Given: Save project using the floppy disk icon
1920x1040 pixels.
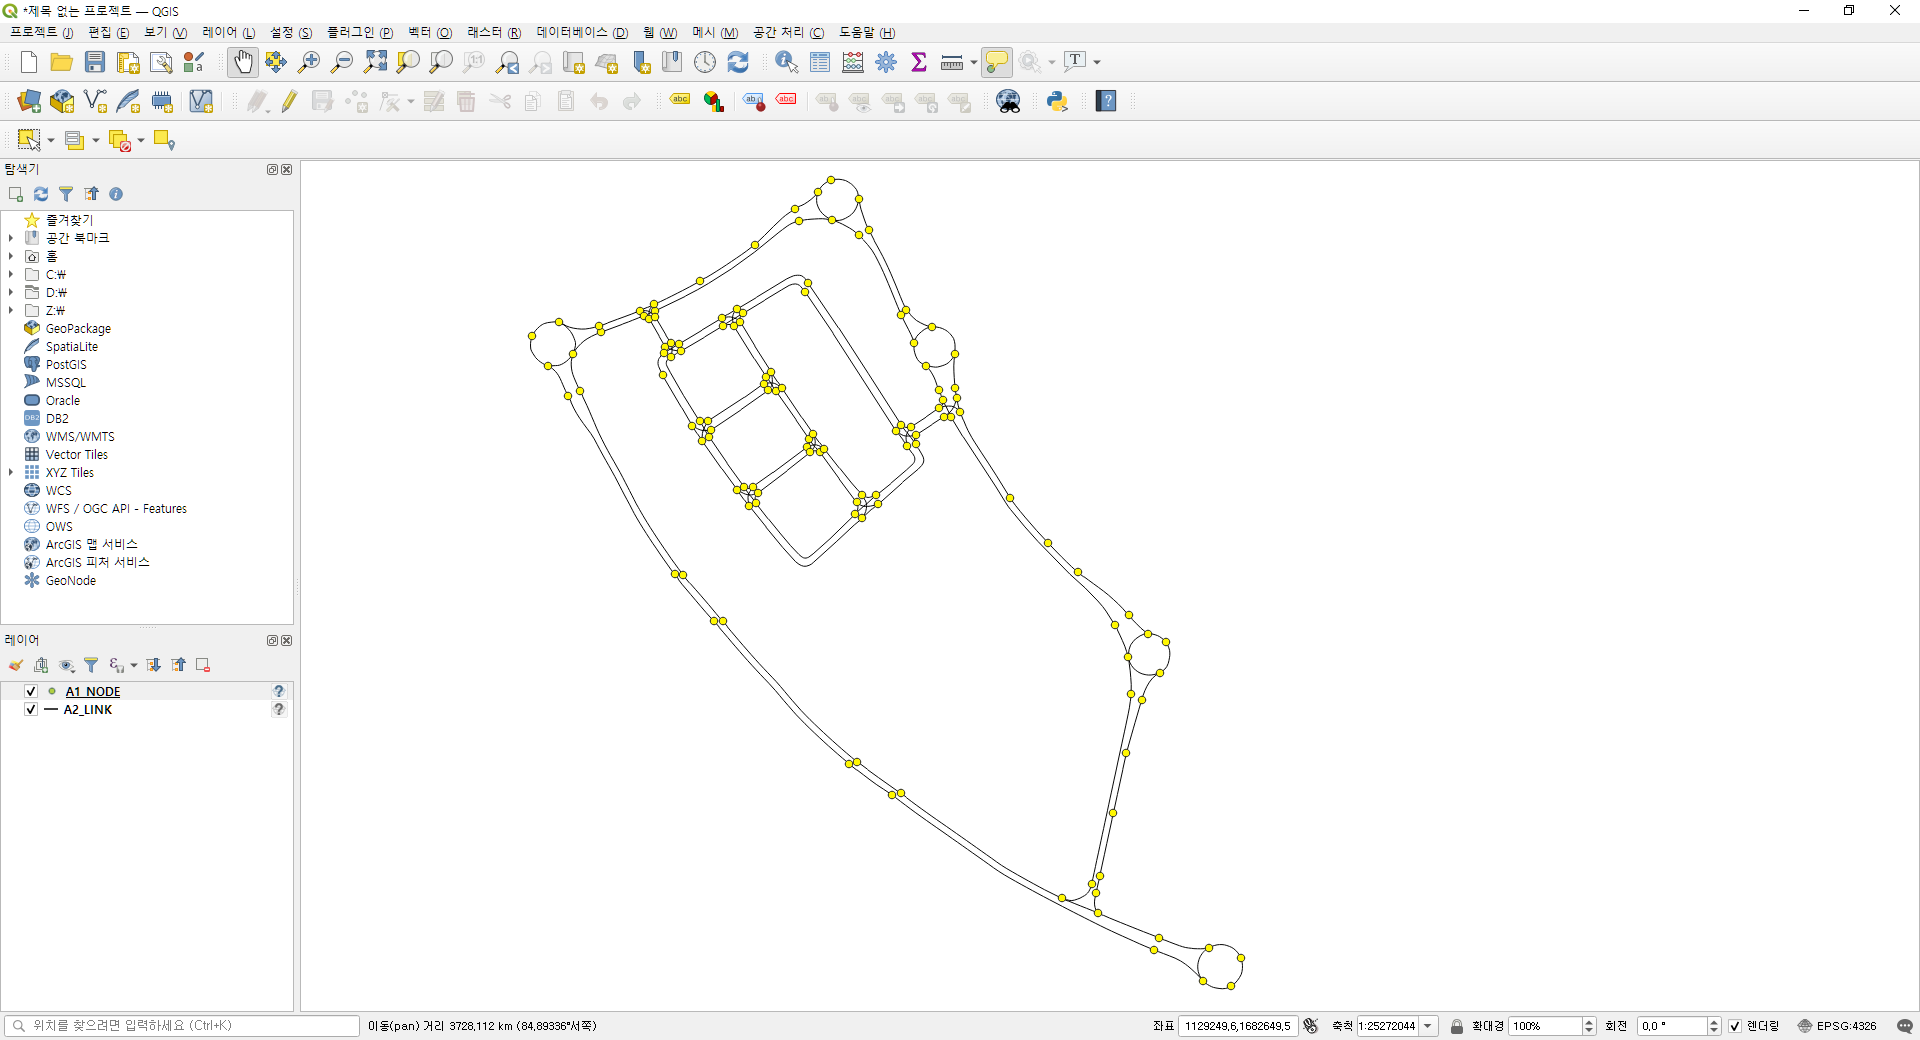Looking at the screenshot, I should pyautogui.click(x=95, y=62).
